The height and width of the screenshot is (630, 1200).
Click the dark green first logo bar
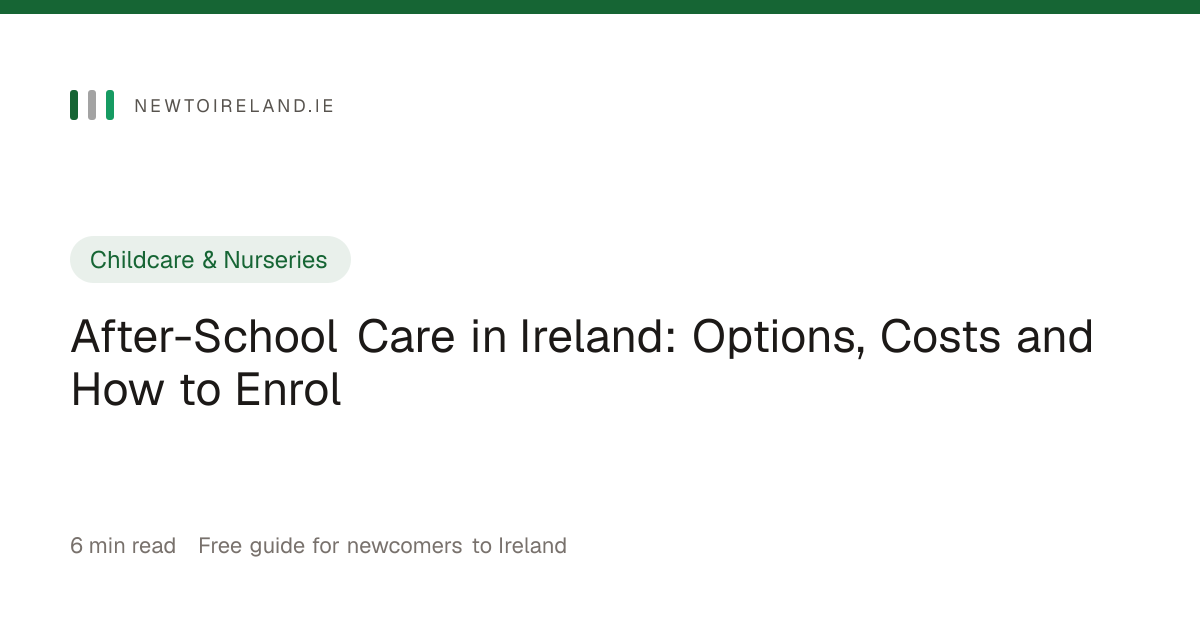(74, 105)
